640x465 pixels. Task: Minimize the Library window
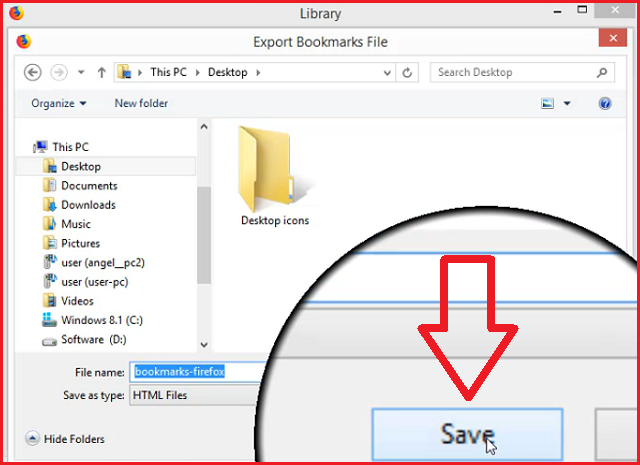[x=558, y=11]
